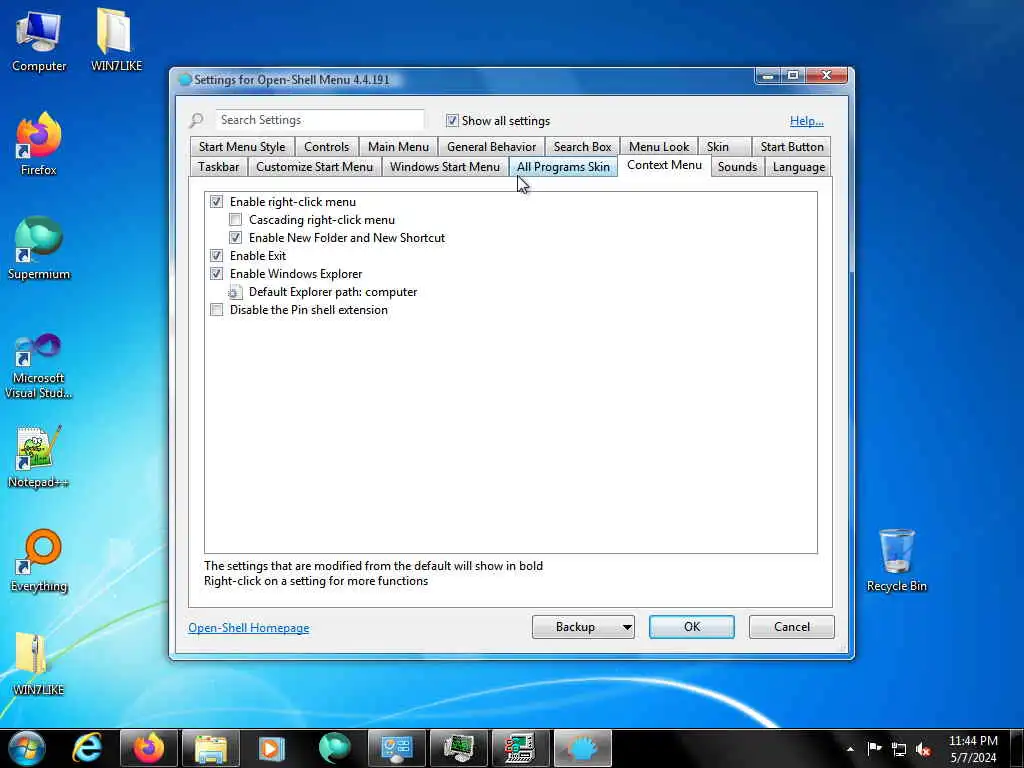Select the Supermium desktop shortcut
The height and width of the screenshot is (768, 1024).
tap(39, 249)
